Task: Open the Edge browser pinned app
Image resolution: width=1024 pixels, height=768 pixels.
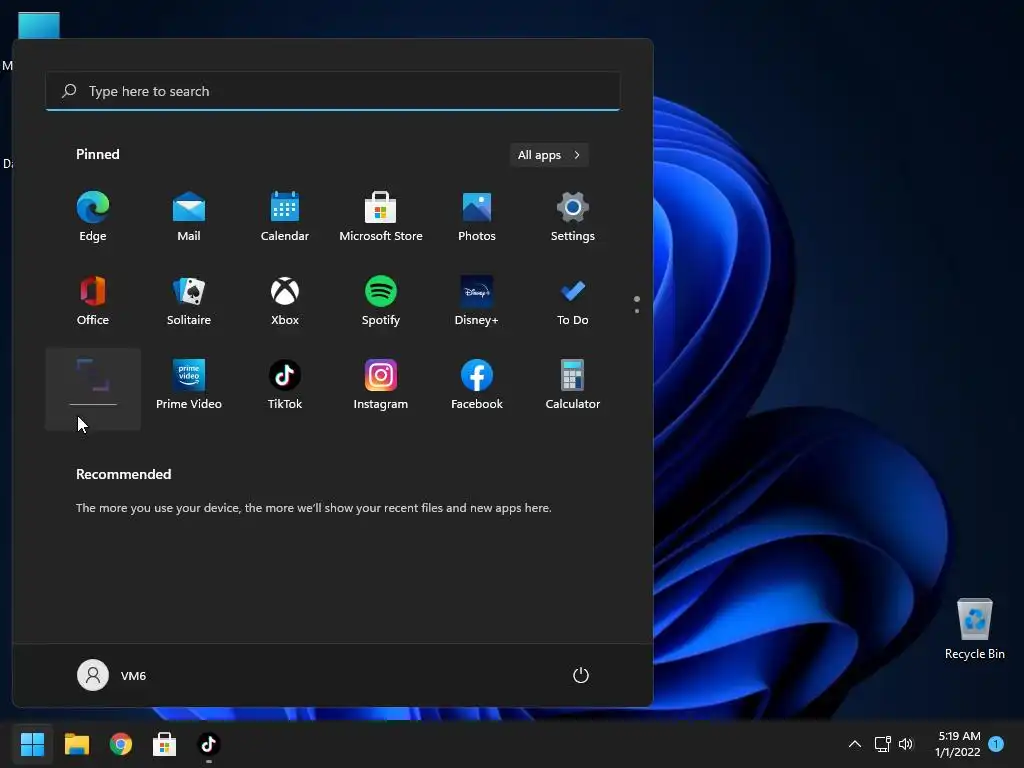Action: coord(93,216)
